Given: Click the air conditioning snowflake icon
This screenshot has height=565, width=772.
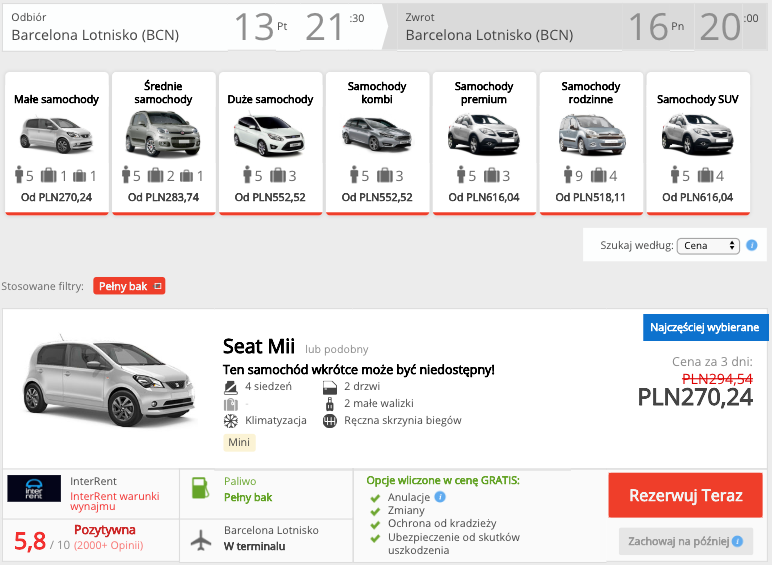Looking at the screenshot, I should tap(230, 421).
